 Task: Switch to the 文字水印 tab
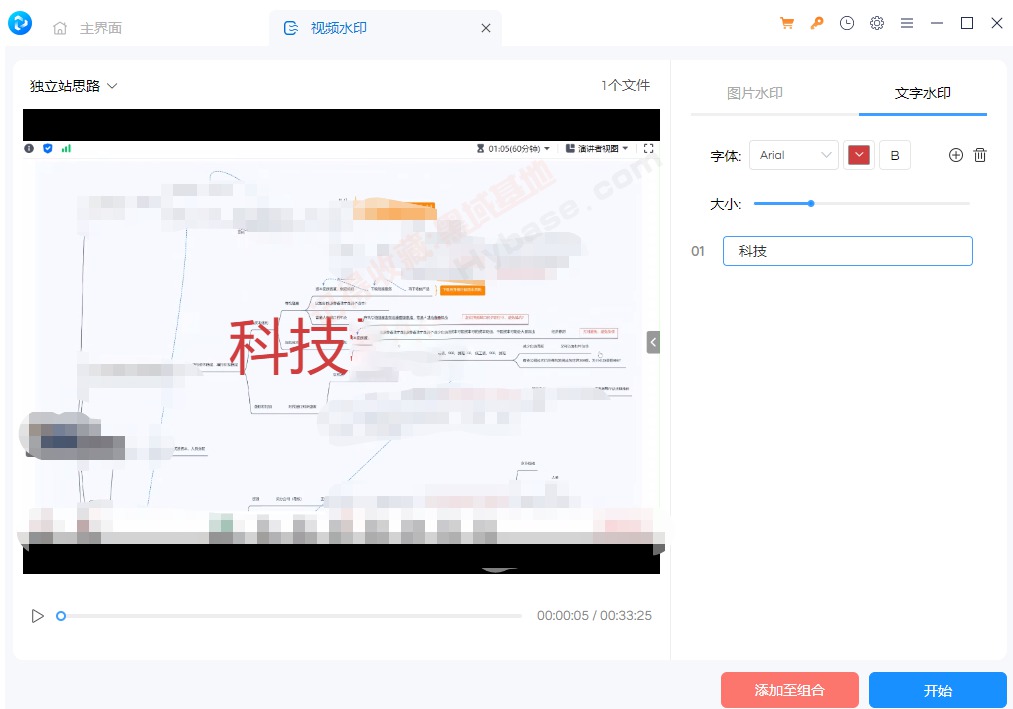(x=923, y=93)
